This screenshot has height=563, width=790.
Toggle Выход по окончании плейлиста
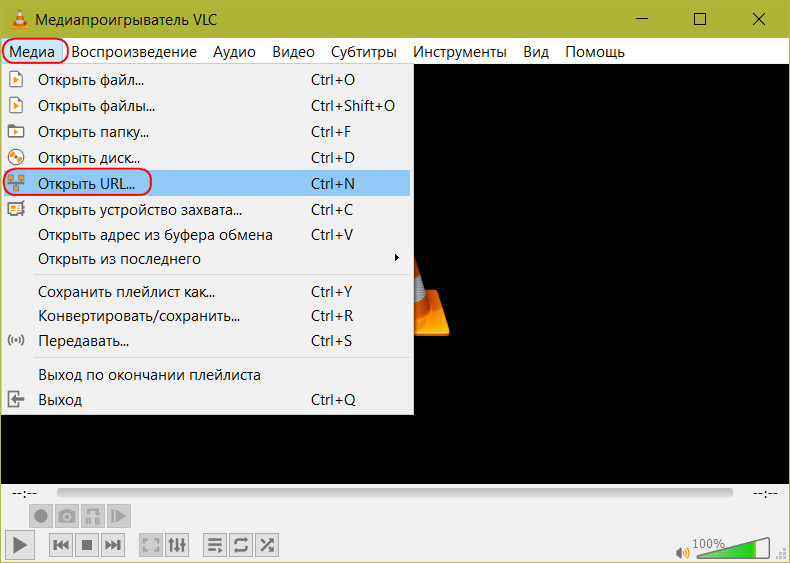click(x=207, y=374)
